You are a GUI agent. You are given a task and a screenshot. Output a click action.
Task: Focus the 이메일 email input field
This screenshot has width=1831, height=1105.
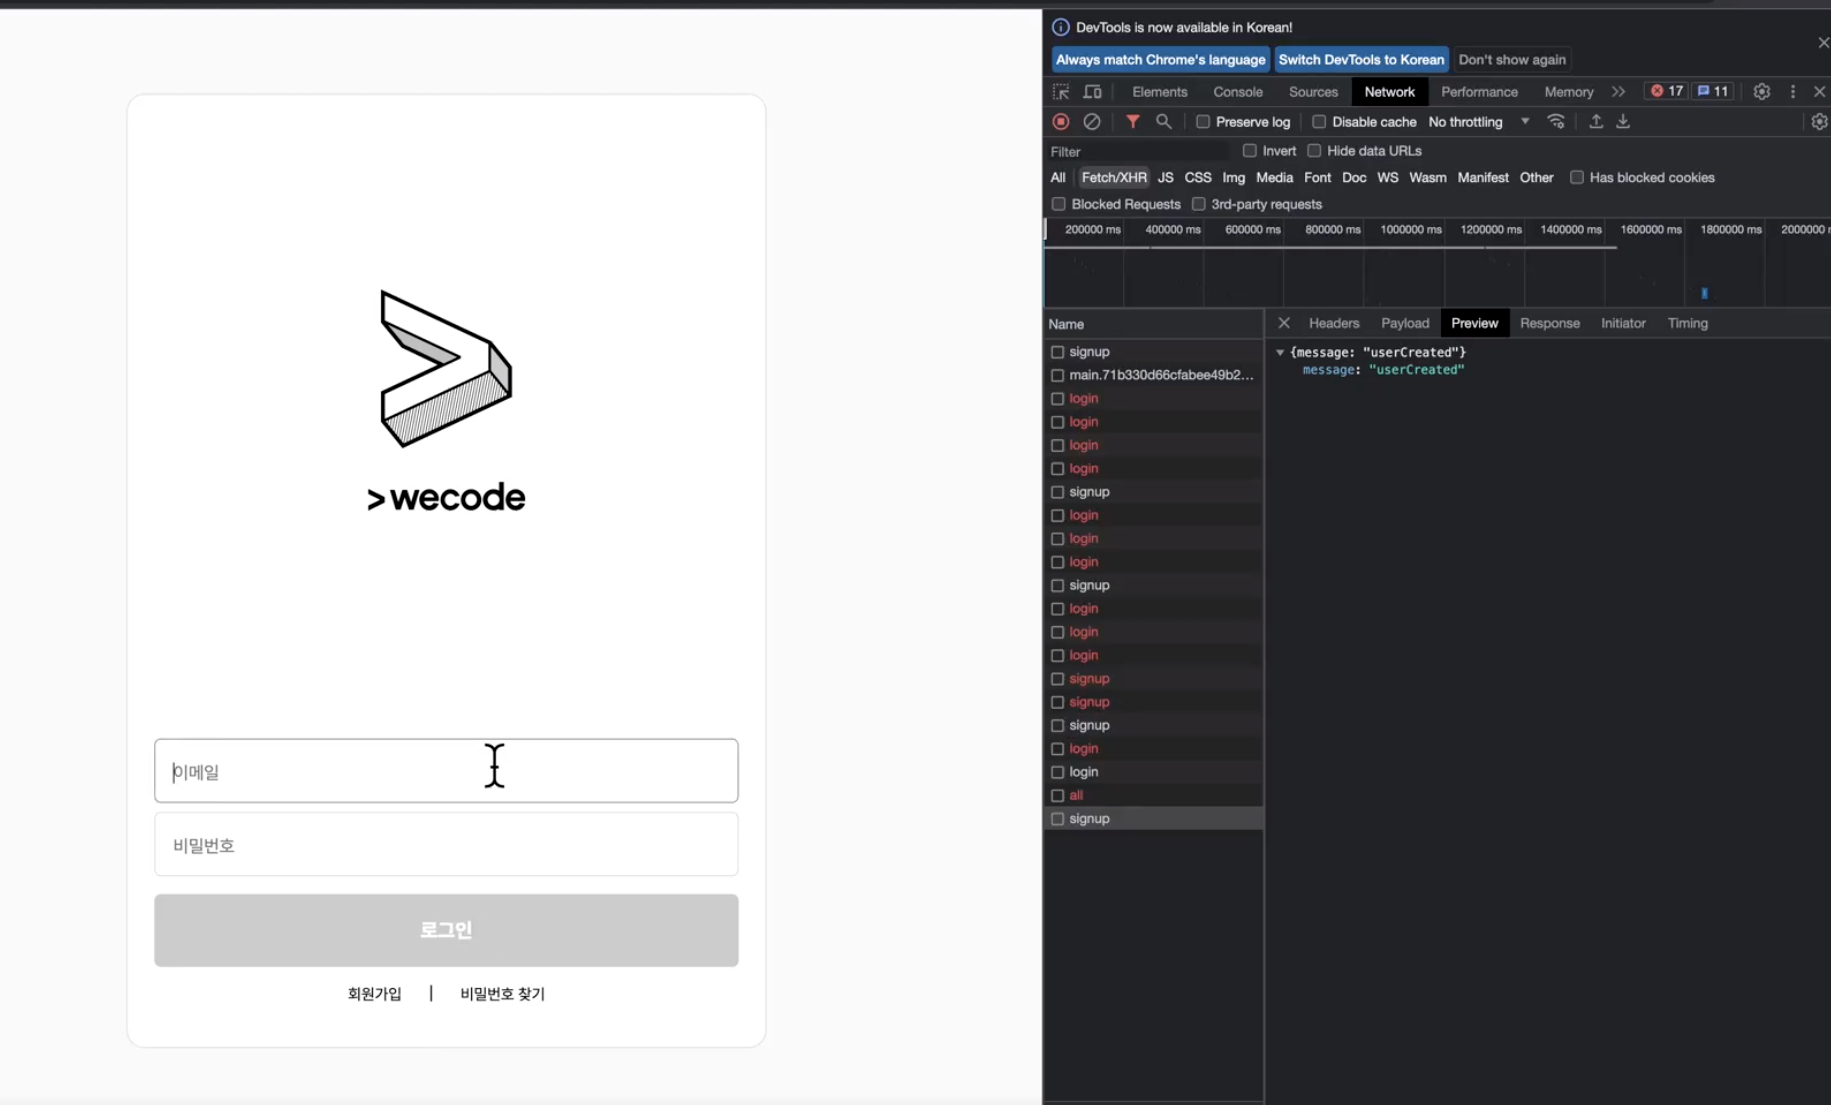[x=446, y=771]
